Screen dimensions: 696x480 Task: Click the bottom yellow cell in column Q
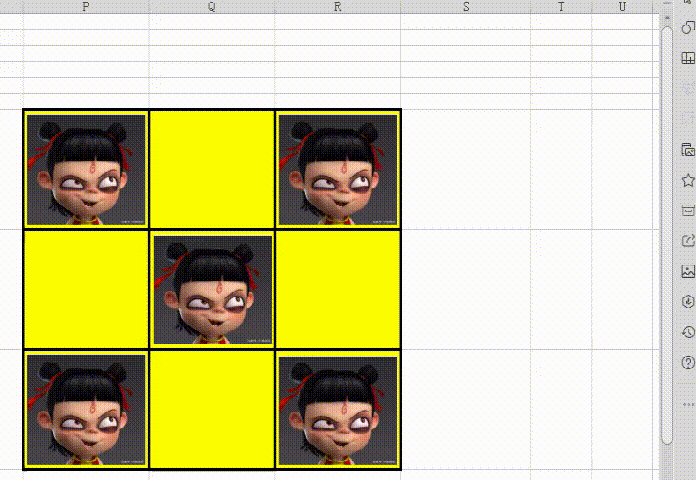[212, 409]
